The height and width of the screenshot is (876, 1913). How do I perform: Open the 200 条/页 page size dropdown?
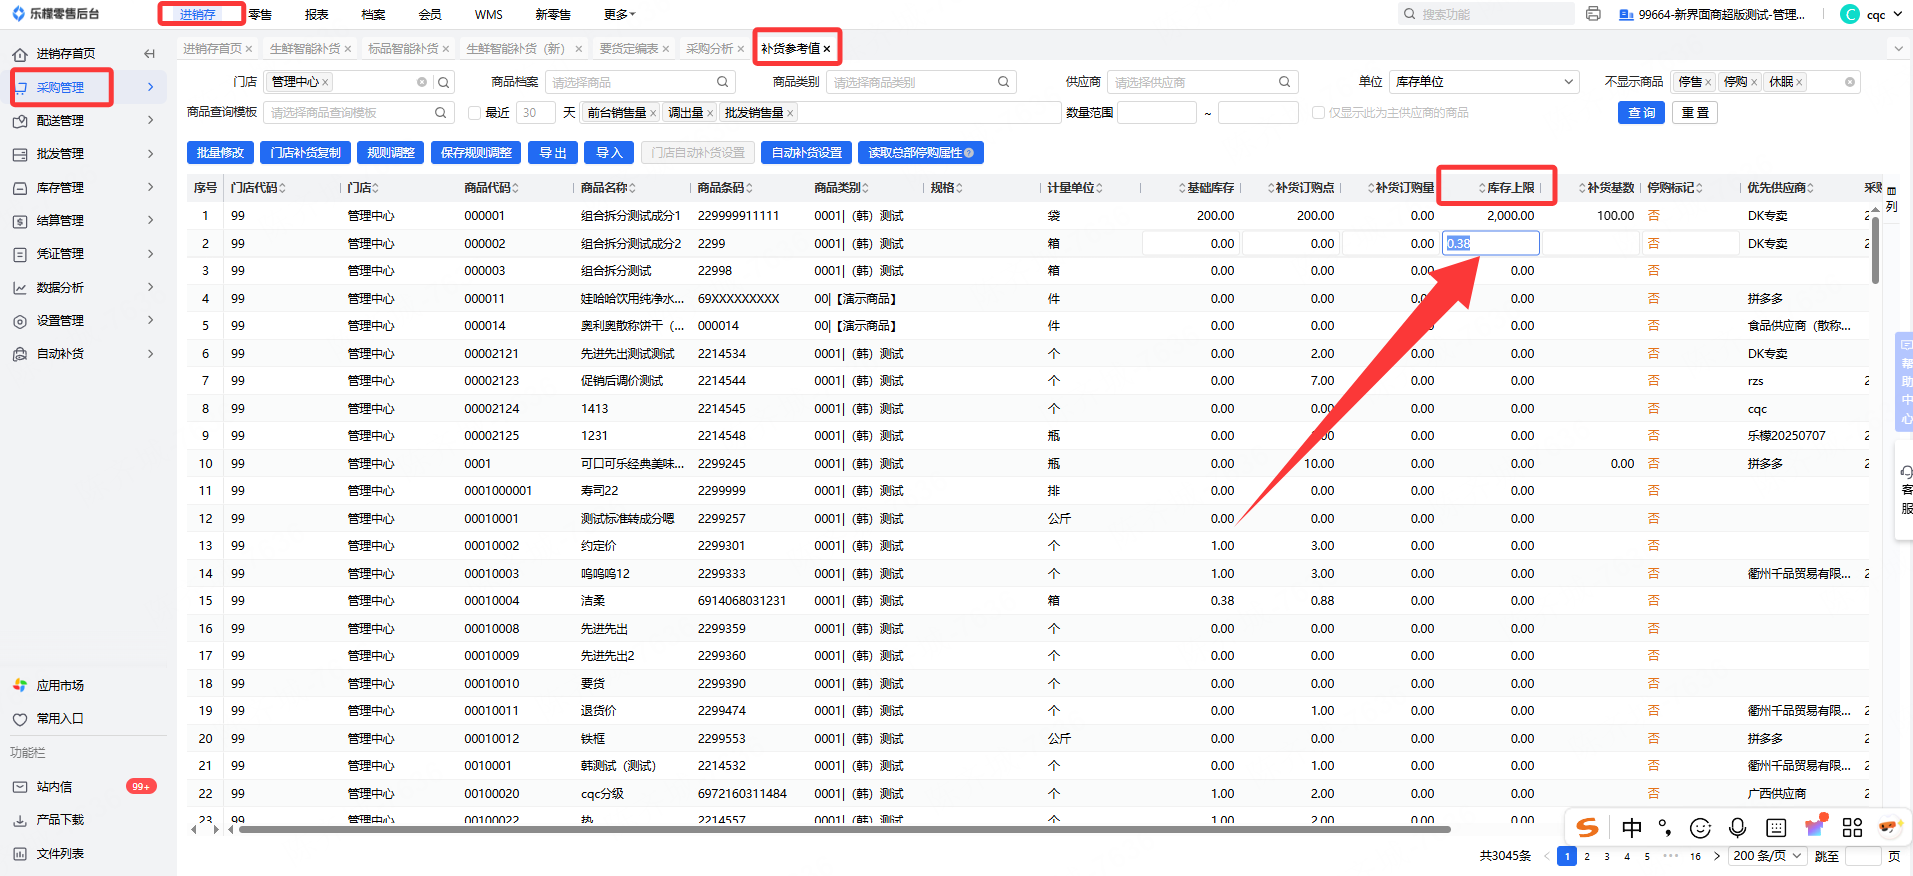click(x=1767, y=856)
